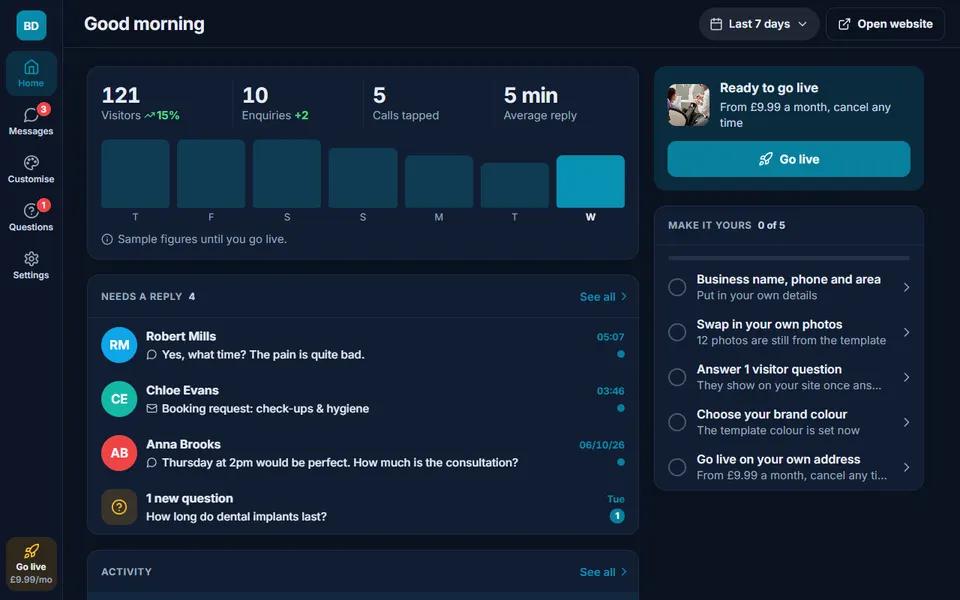Open the 1 new question row
Viewport: 960px width, 600px height.
point(362,507)
